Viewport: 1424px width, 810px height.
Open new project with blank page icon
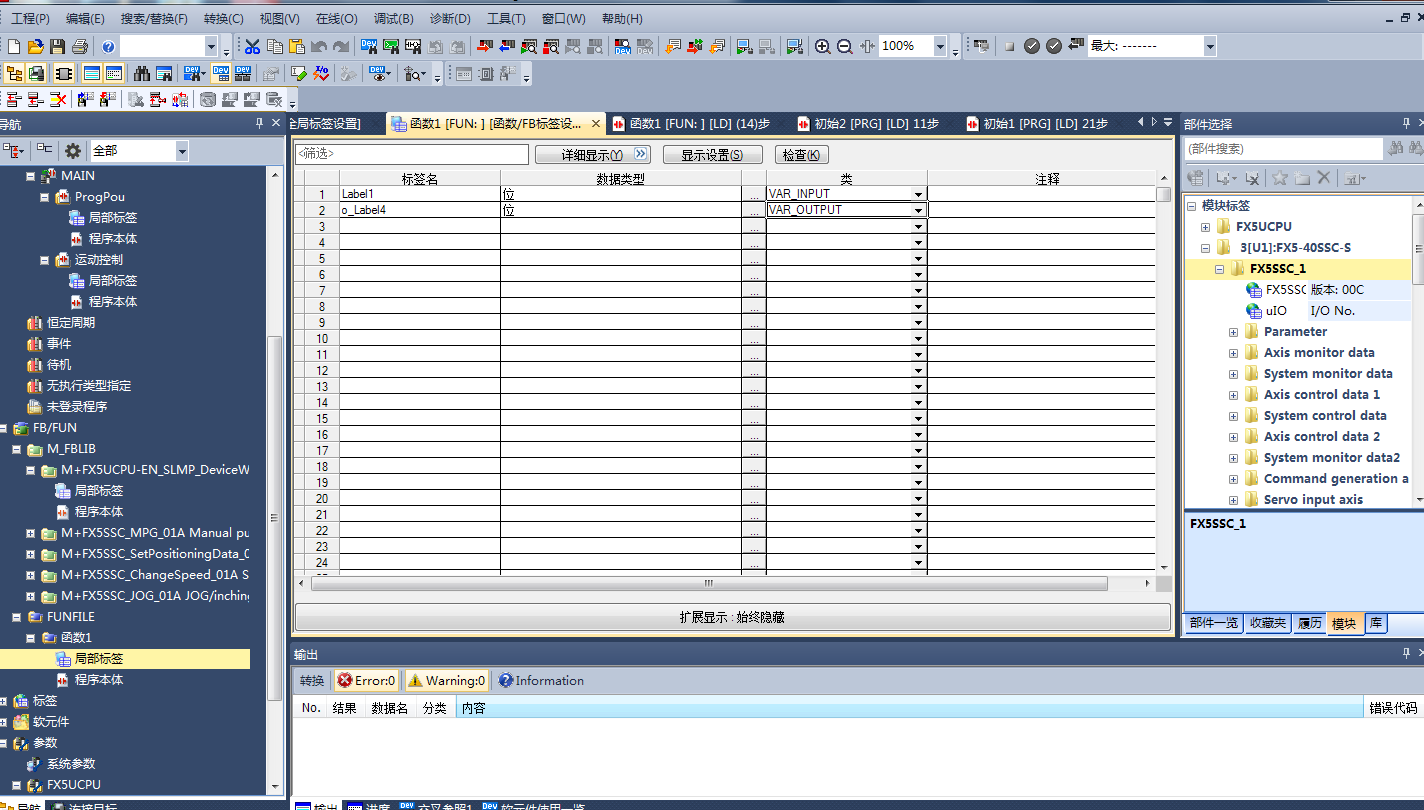[x=13, y=46]
